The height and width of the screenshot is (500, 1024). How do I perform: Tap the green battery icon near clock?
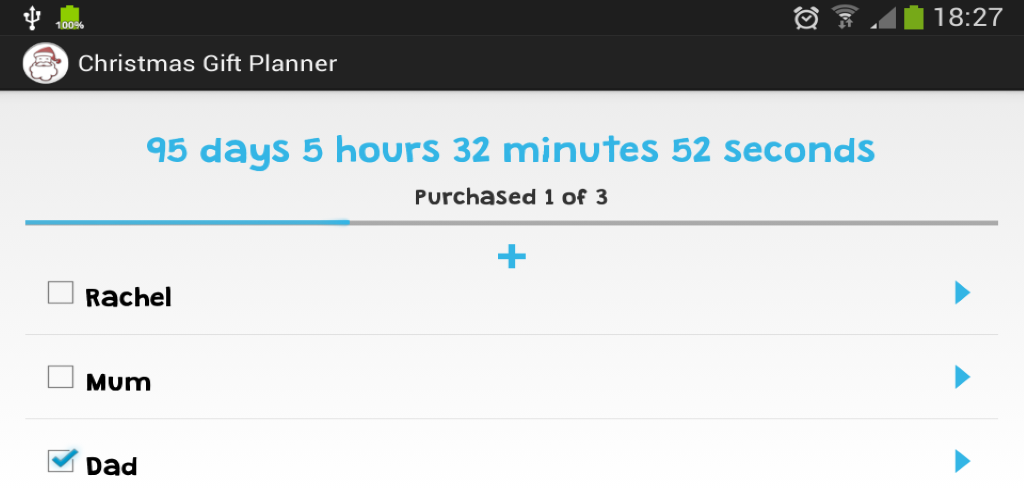[x=913, y=17]
